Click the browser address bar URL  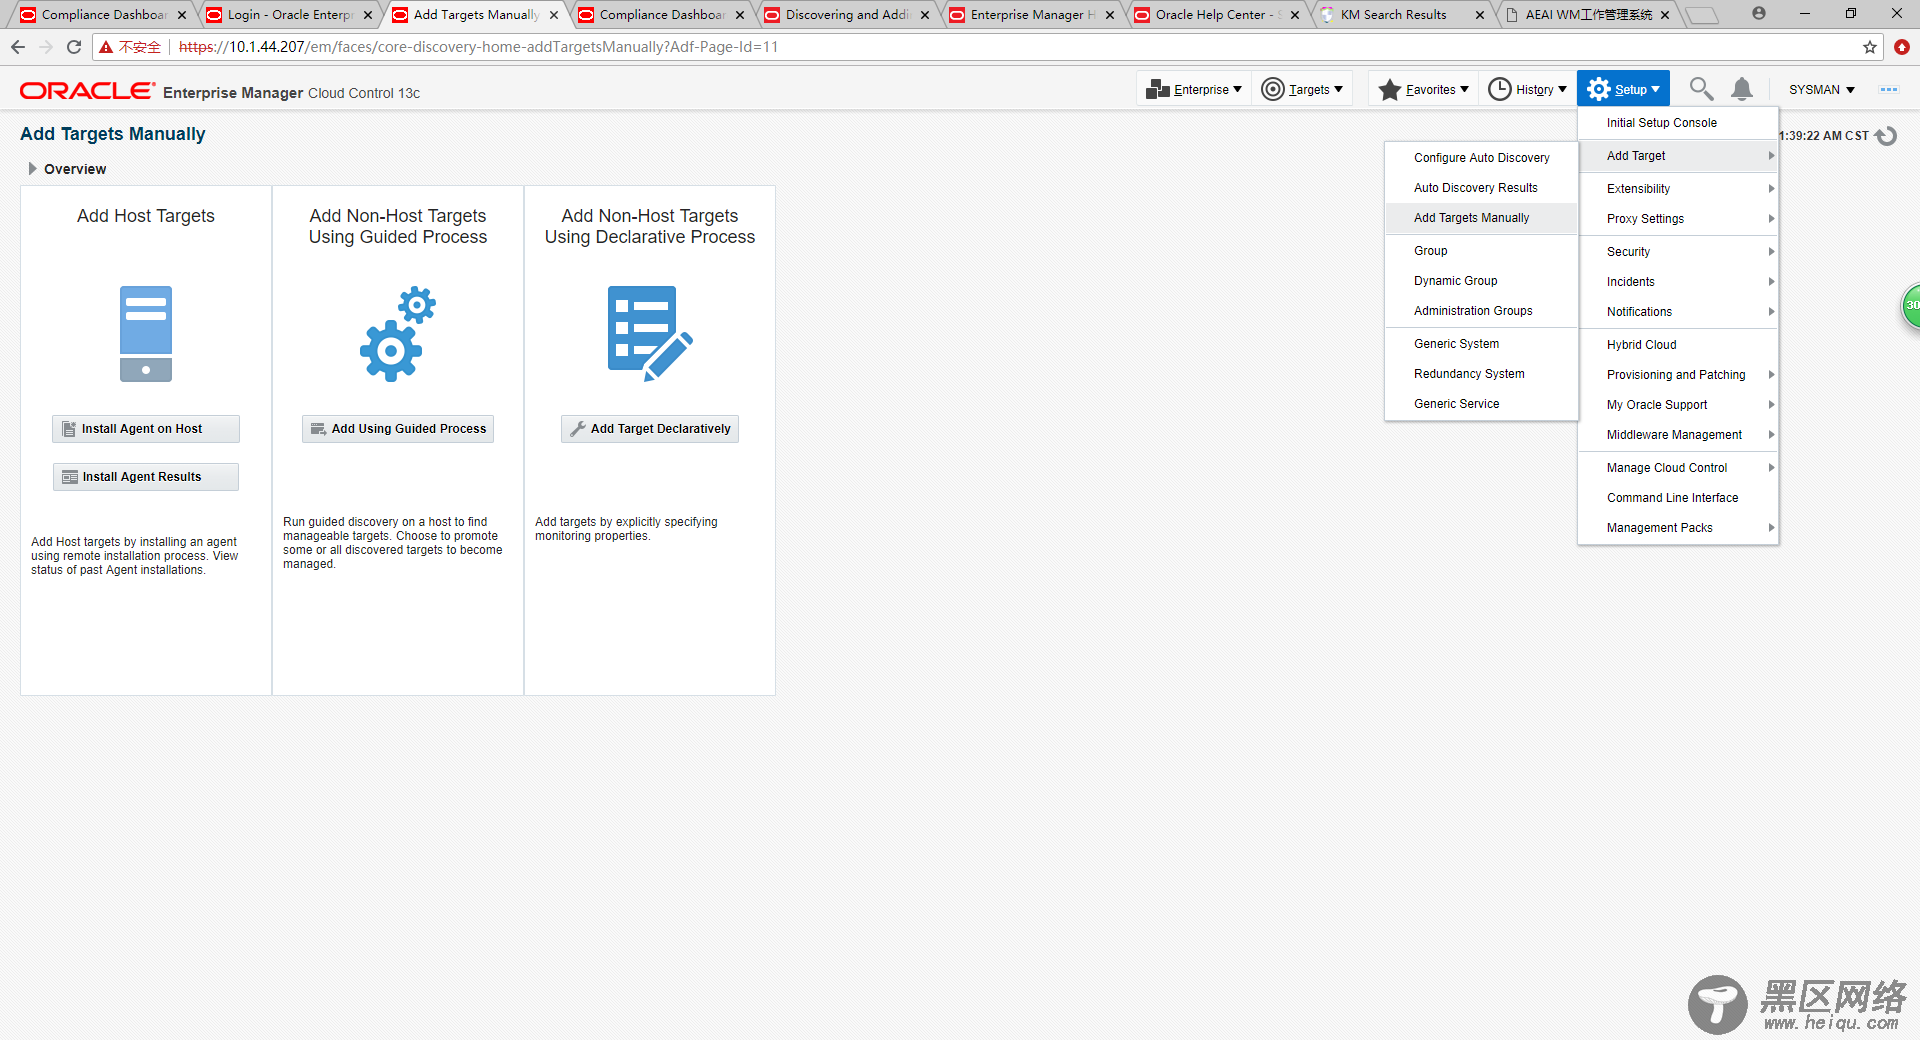pyautogui.click(x=478, y=47)
